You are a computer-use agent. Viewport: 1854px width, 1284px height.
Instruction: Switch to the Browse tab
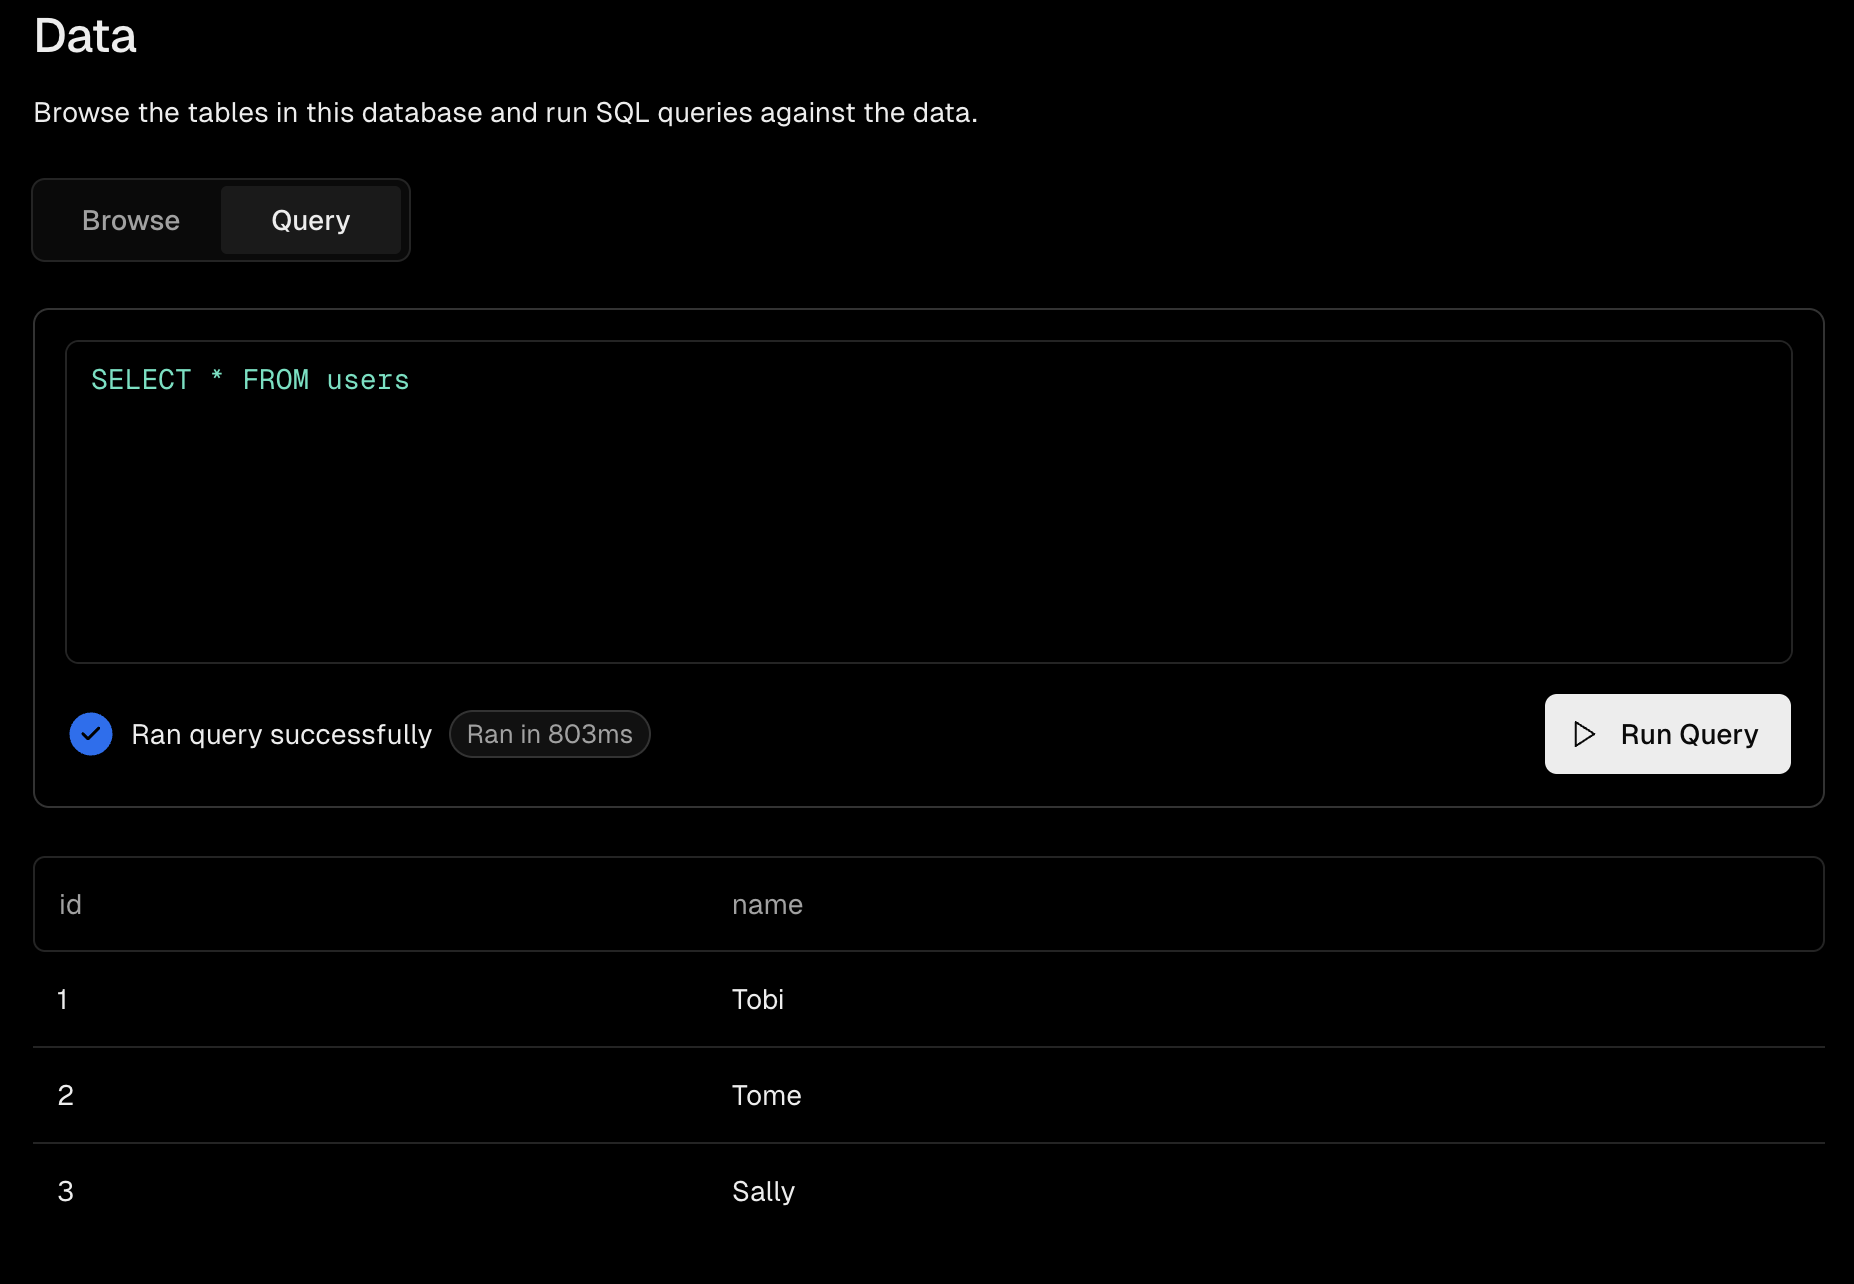131,220
